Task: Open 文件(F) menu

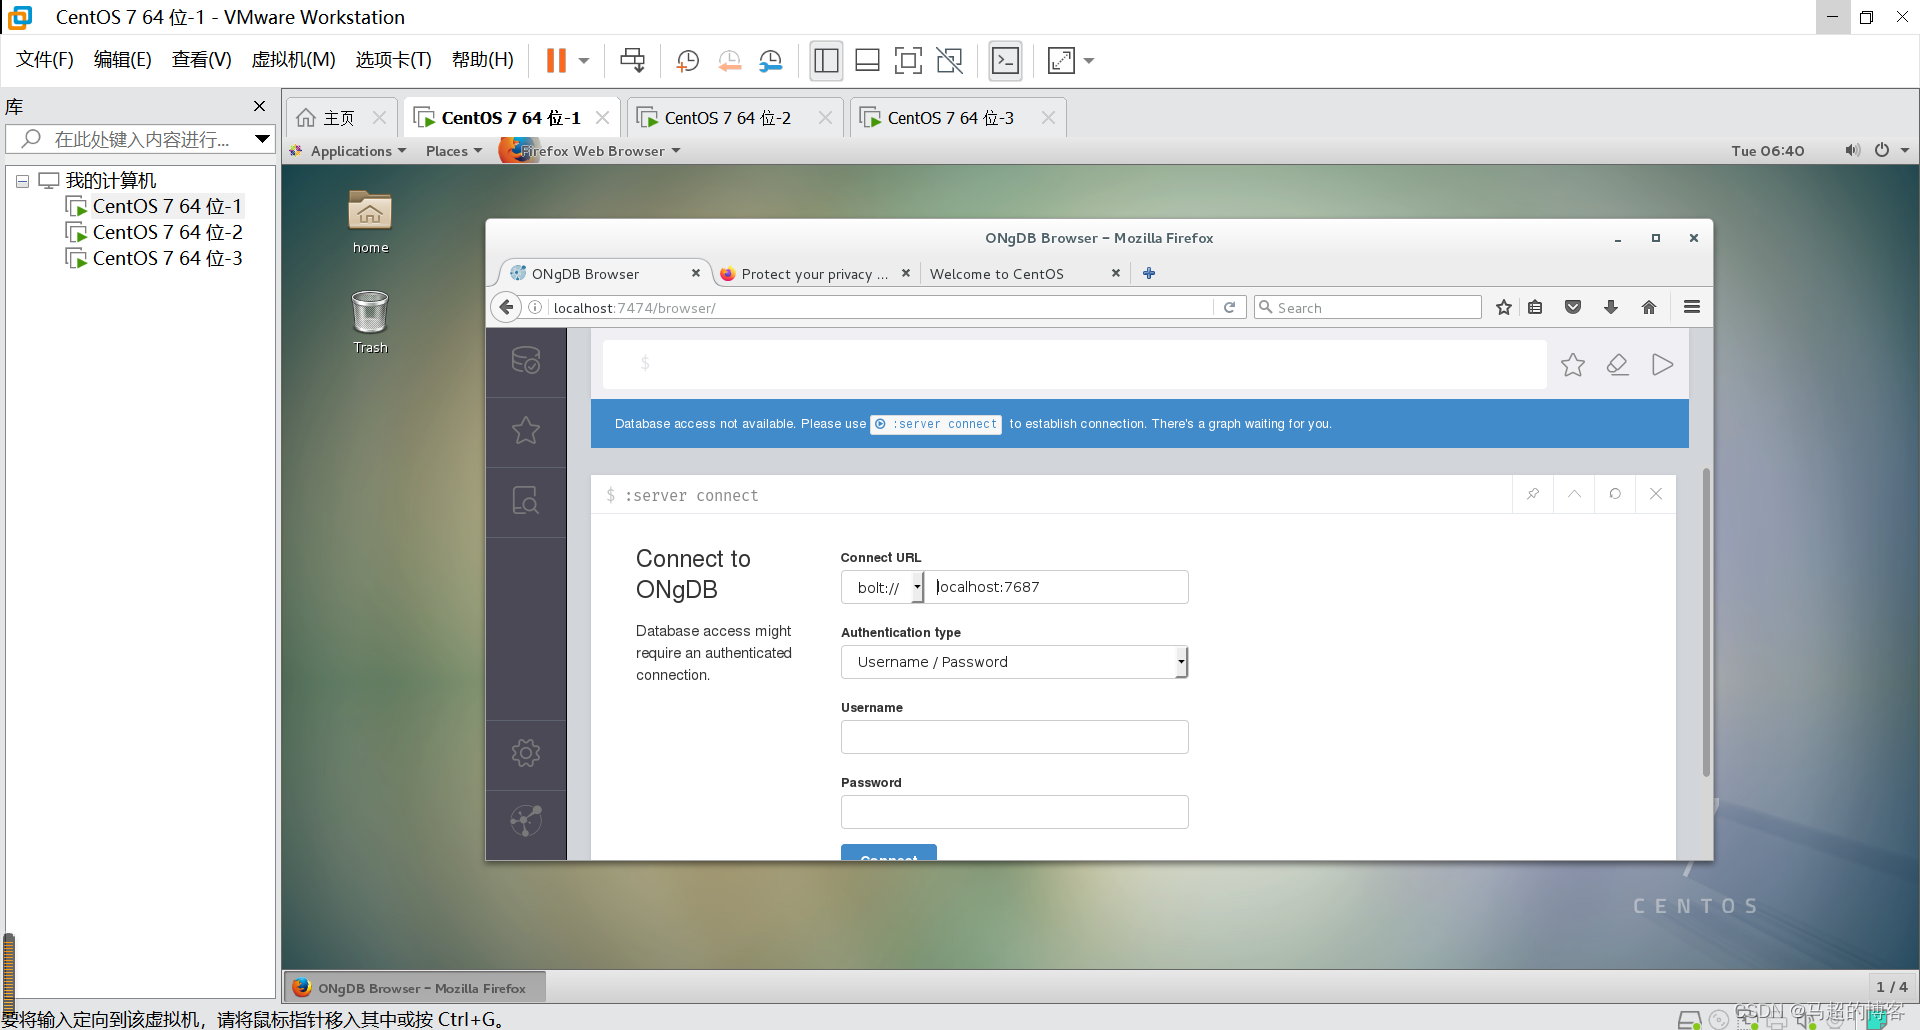Action: (x=45, y=60)
